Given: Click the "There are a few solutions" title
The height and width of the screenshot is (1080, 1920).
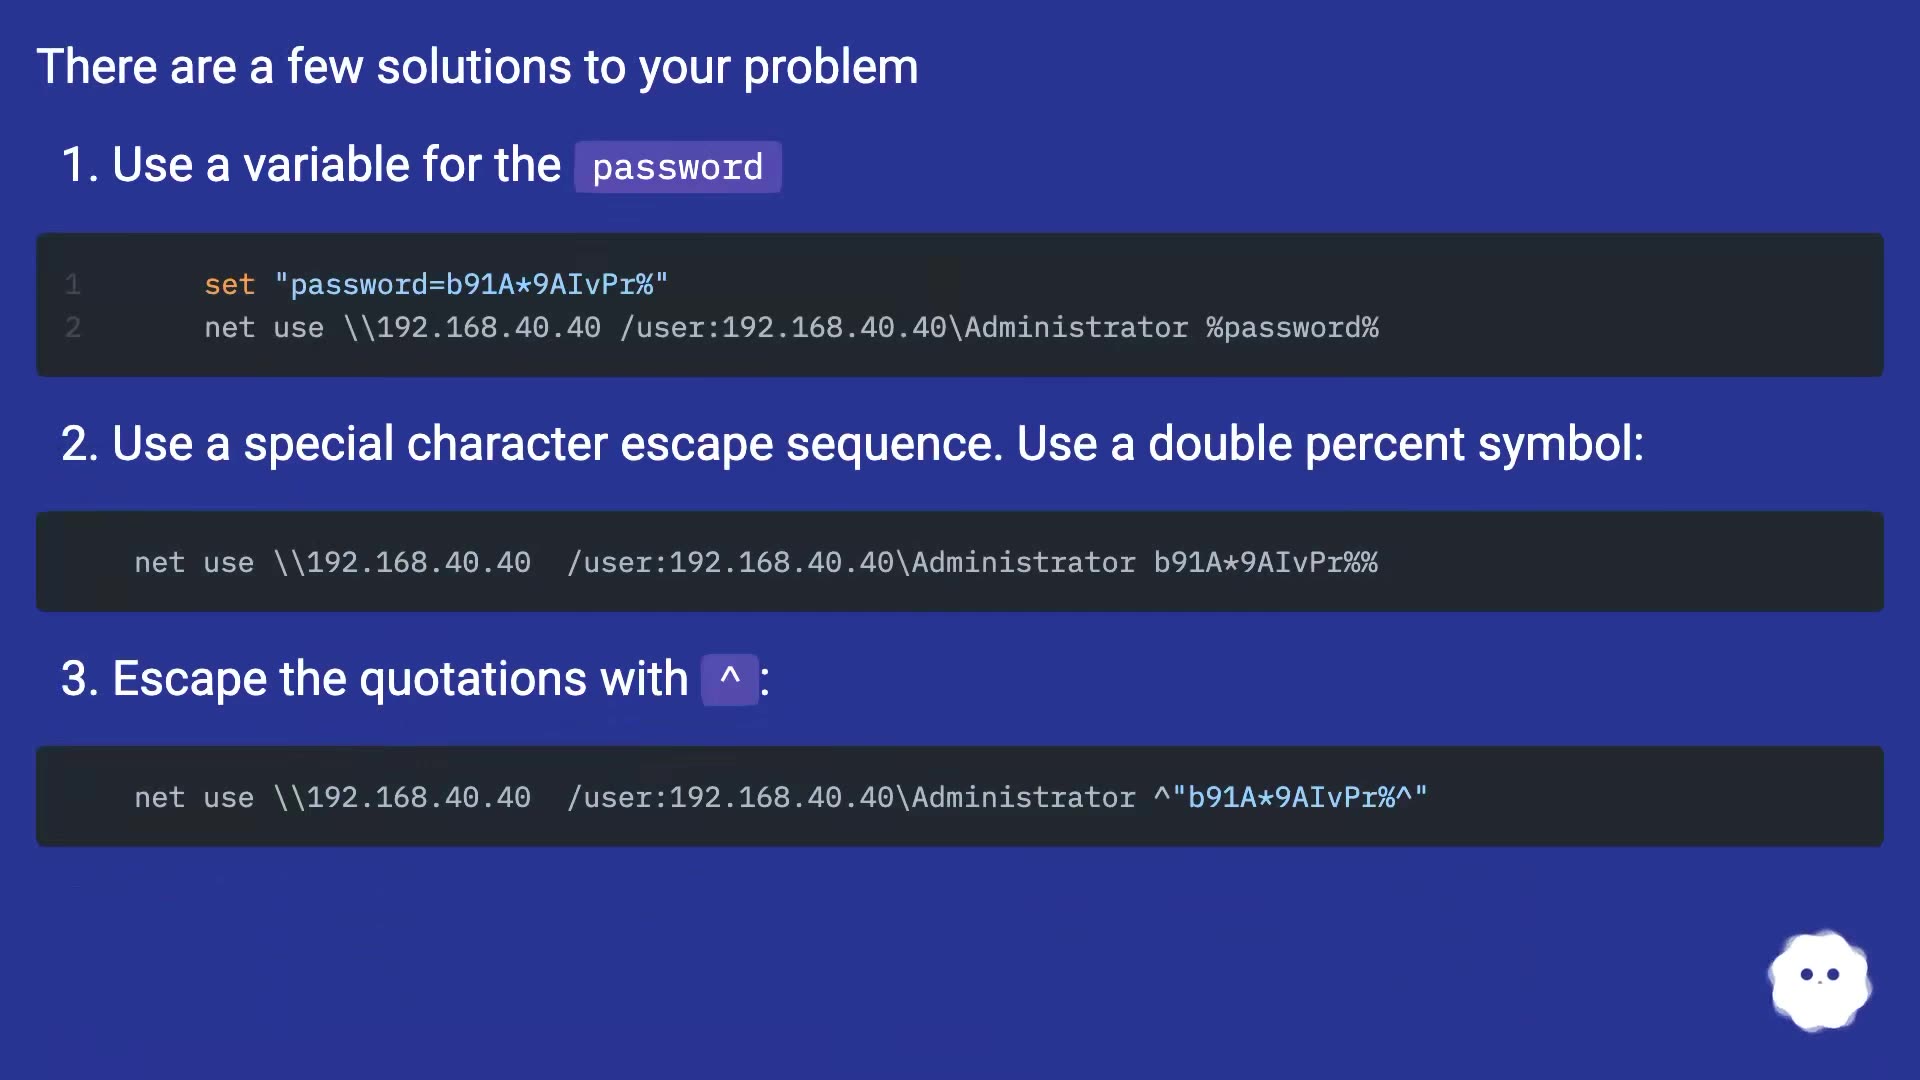Looking at the screenshot, I should pos(477,67).
